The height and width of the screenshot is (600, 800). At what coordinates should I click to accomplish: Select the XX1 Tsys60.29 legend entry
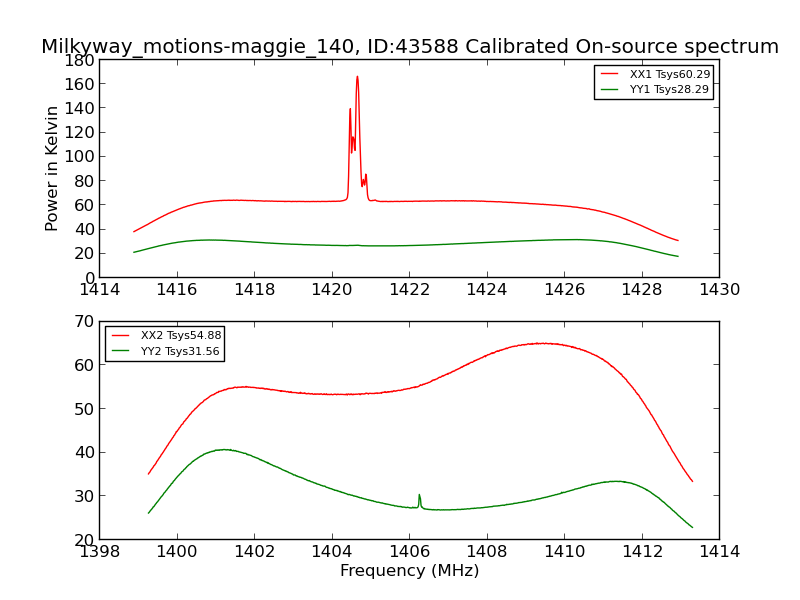pyautogui.click(x=655, y=74)
